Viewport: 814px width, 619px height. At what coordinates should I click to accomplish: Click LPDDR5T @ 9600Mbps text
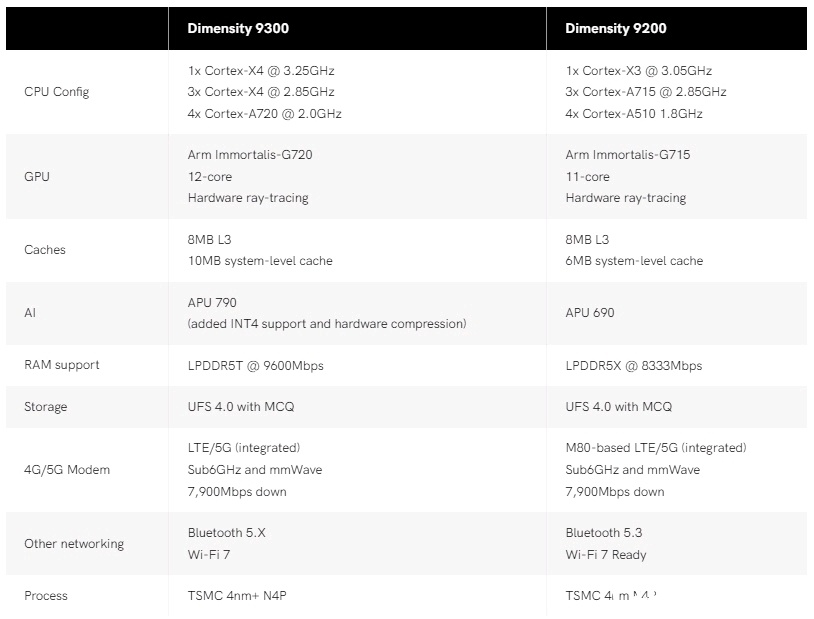click(256, 365)
